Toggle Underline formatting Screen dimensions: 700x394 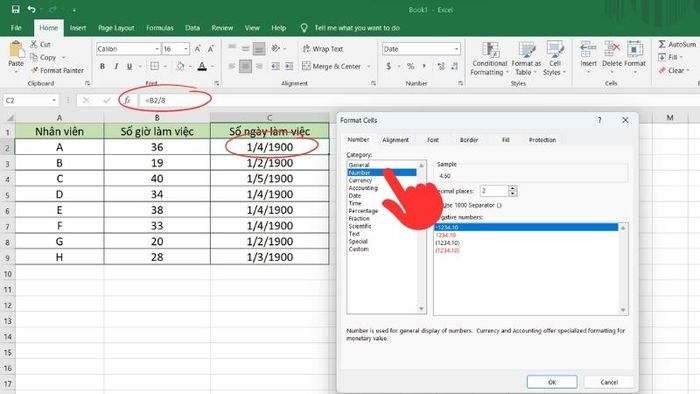[x=129, y=66]
